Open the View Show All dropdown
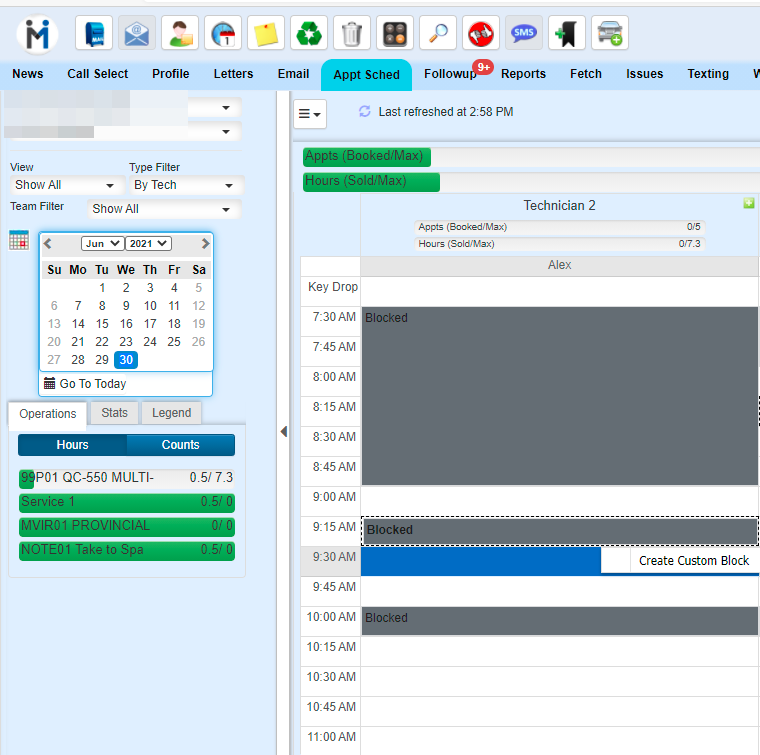This screenshot has height=755, width=760. click(x=65, y=185)
